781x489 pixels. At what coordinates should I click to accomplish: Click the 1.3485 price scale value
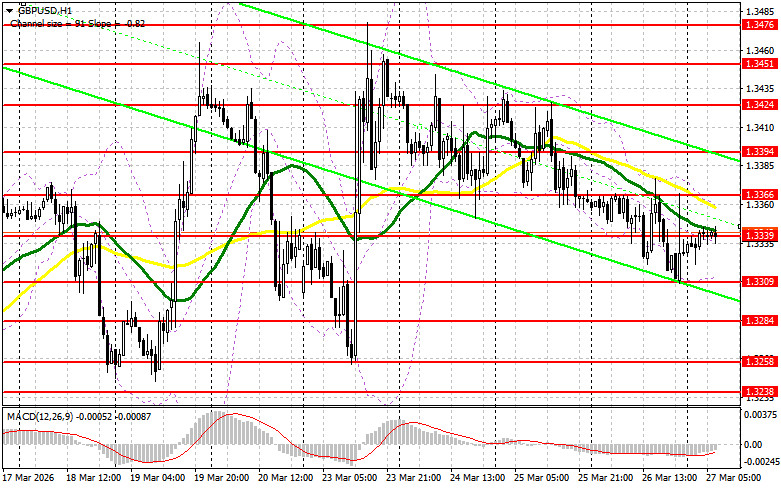(x=760, y=11)
